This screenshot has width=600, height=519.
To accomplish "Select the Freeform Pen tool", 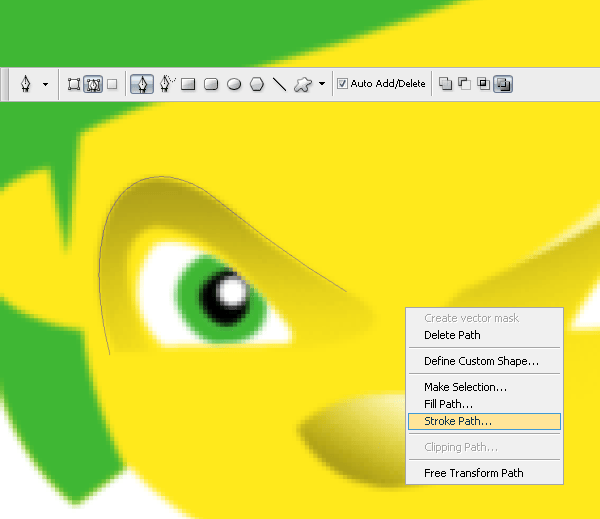I will (166, 84).
